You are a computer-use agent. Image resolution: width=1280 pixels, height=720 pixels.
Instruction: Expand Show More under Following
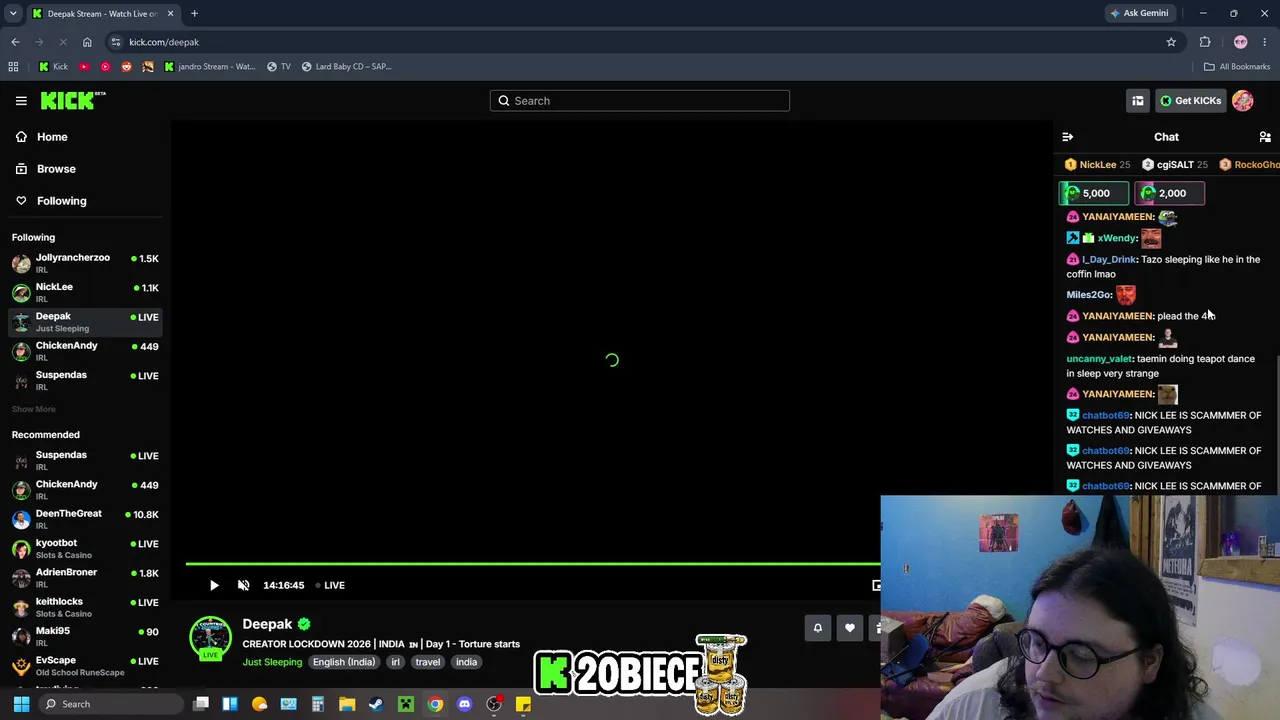pos(33,409)
